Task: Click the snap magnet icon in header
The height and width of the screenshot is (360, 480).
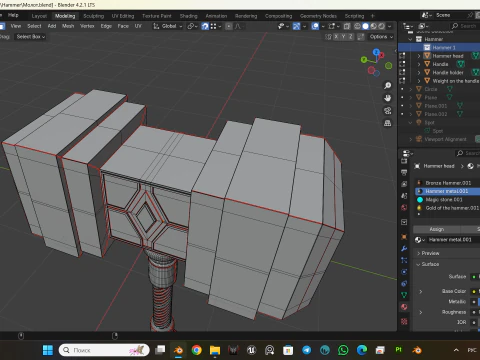Action: coord(205,26)
